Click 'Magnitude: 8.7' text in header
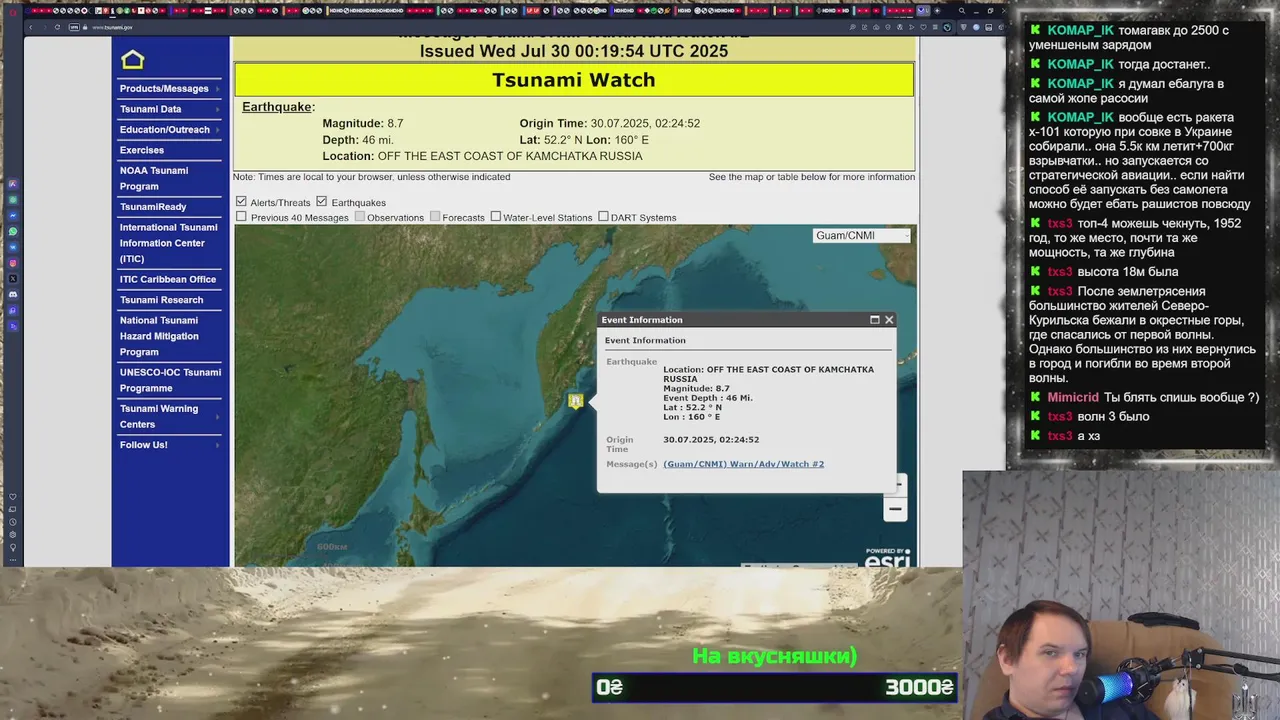 [x=363, y=124]
